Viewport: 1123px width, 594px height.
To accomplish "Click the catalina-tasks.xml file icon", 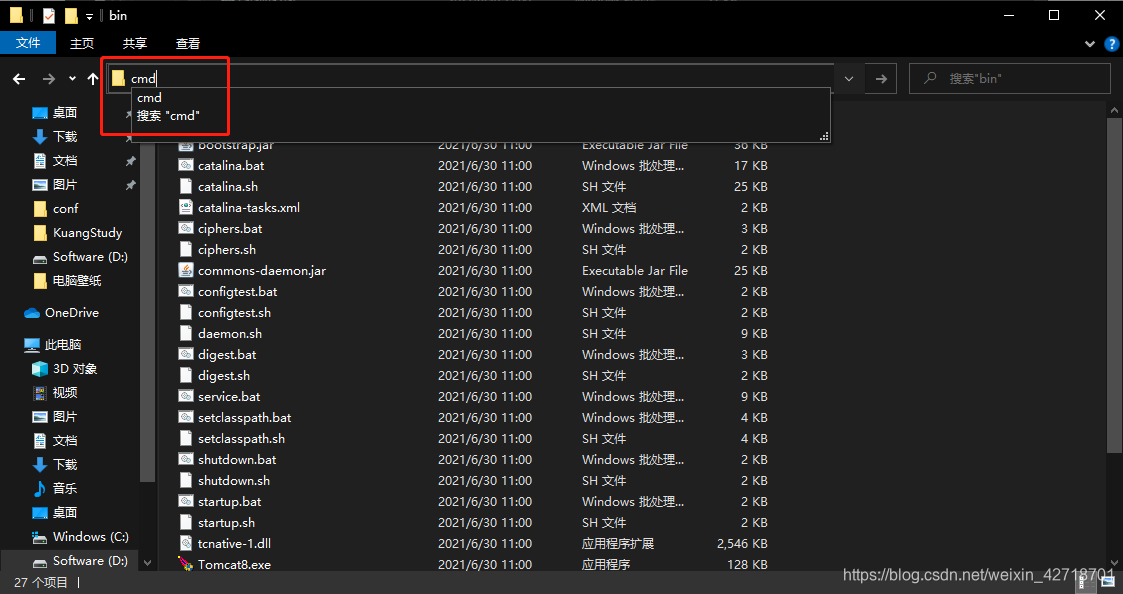I will [185, 207].
